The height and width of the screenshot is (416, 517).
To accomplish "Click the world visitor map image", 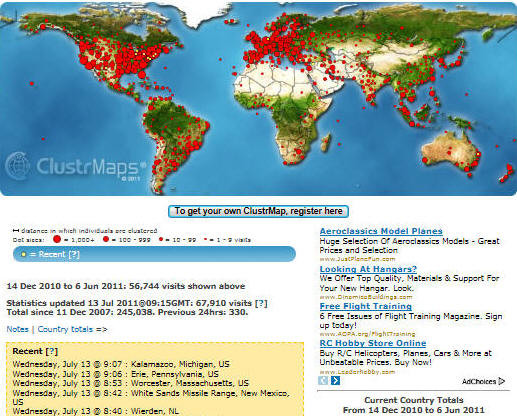I will point(258,99).
